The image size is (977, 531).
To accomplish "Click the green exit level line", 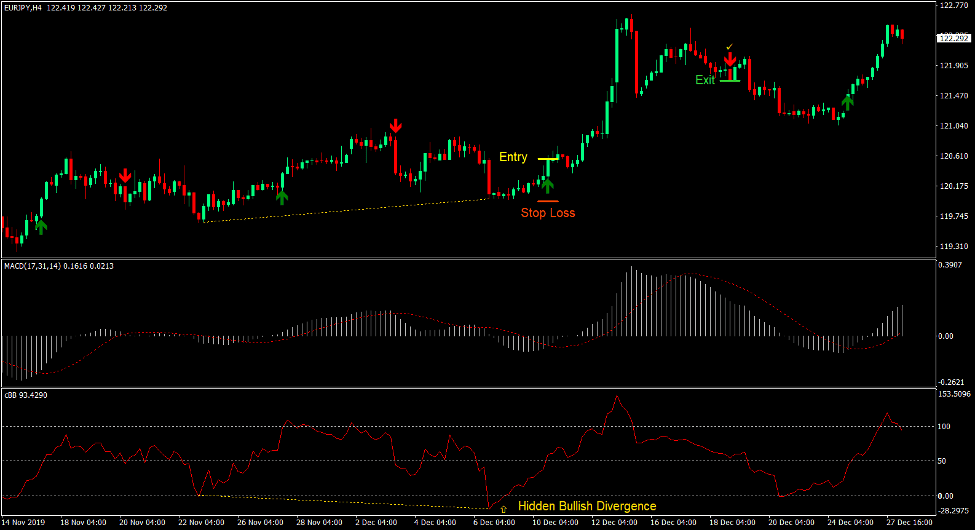I will point(729,80).
